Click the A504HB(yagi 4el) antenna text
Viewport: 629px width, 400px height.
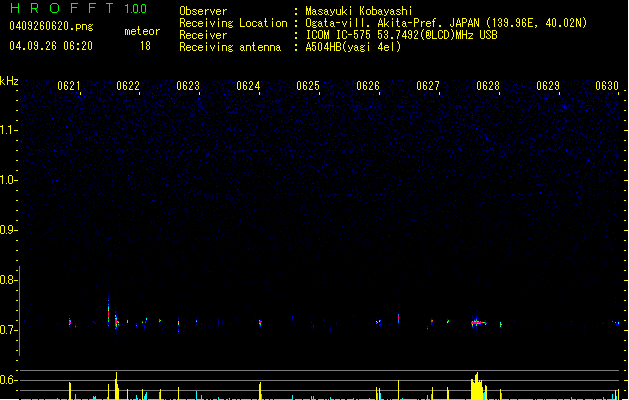click(353, 47)
